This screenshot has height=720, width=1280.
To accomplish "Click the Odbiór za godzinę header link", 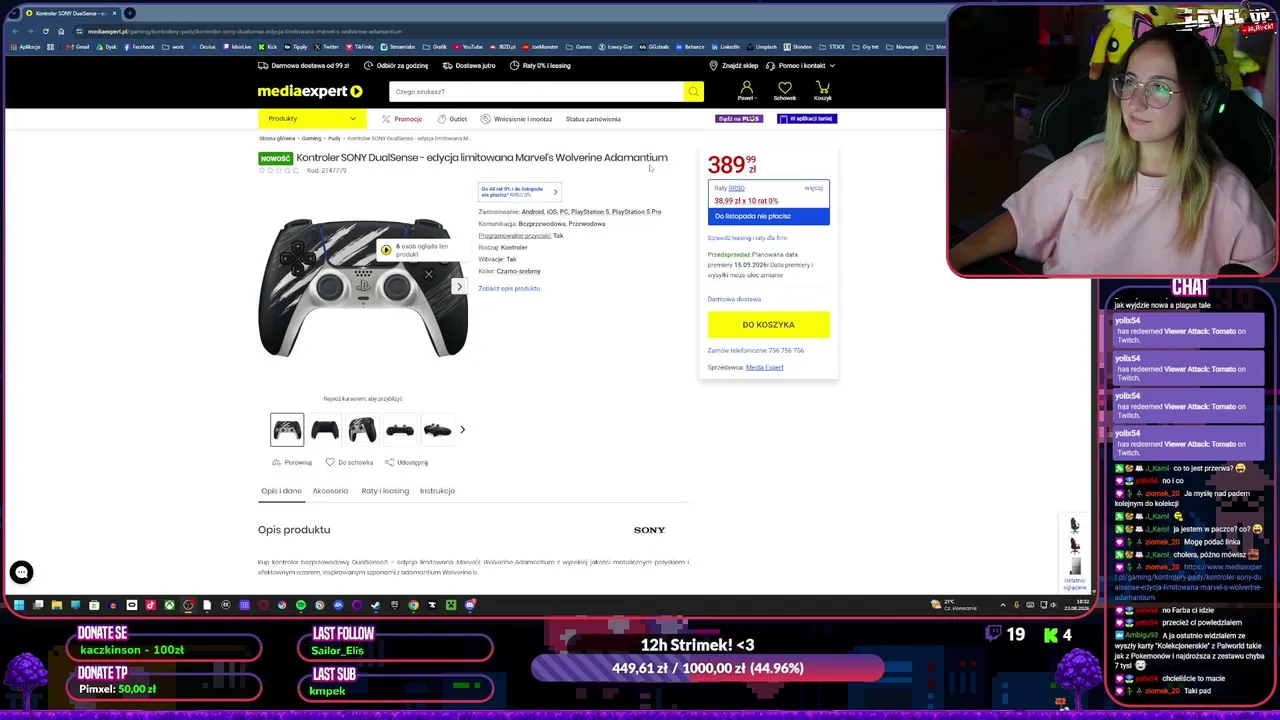I will [395, 66].
